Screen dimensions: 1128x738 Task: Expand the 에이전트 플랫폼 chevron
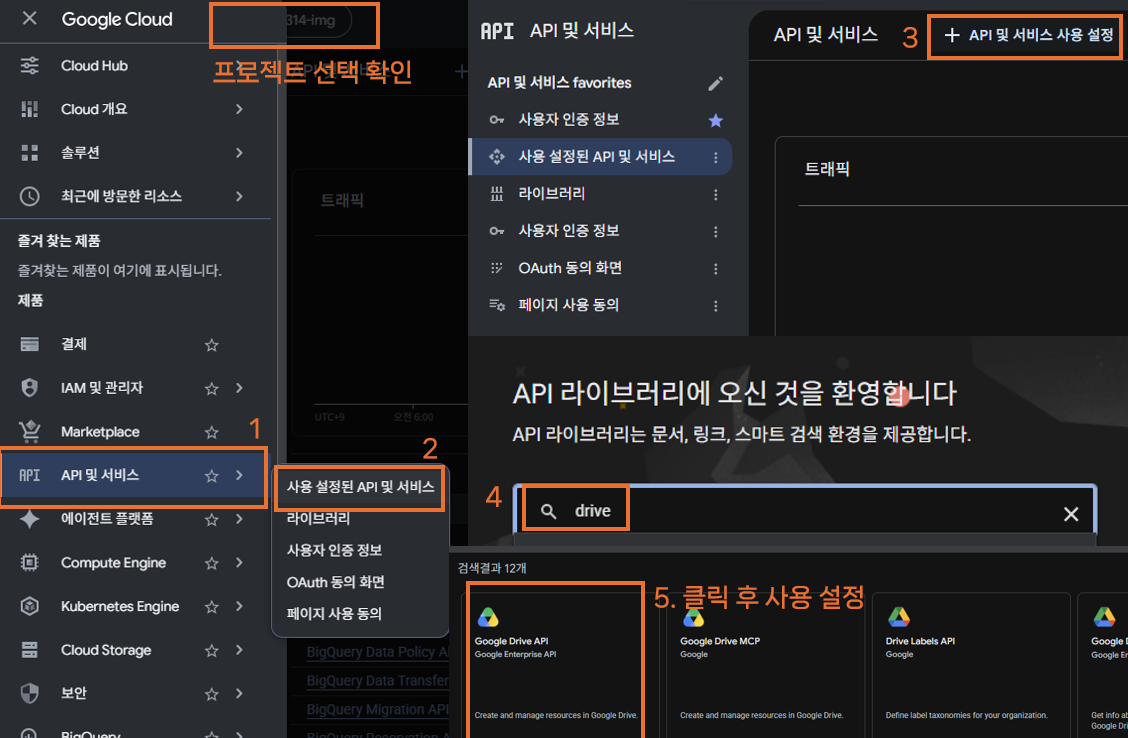(240, 519)
